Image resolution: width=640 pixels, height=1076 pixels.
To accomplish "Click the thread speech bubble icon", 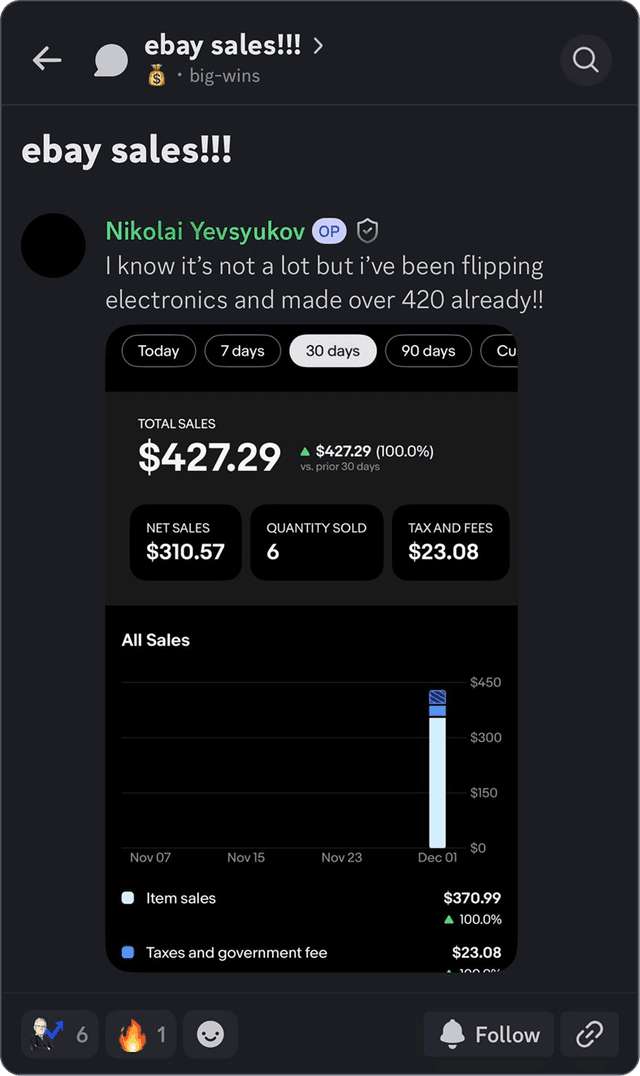I will click(x=111, y=61).
